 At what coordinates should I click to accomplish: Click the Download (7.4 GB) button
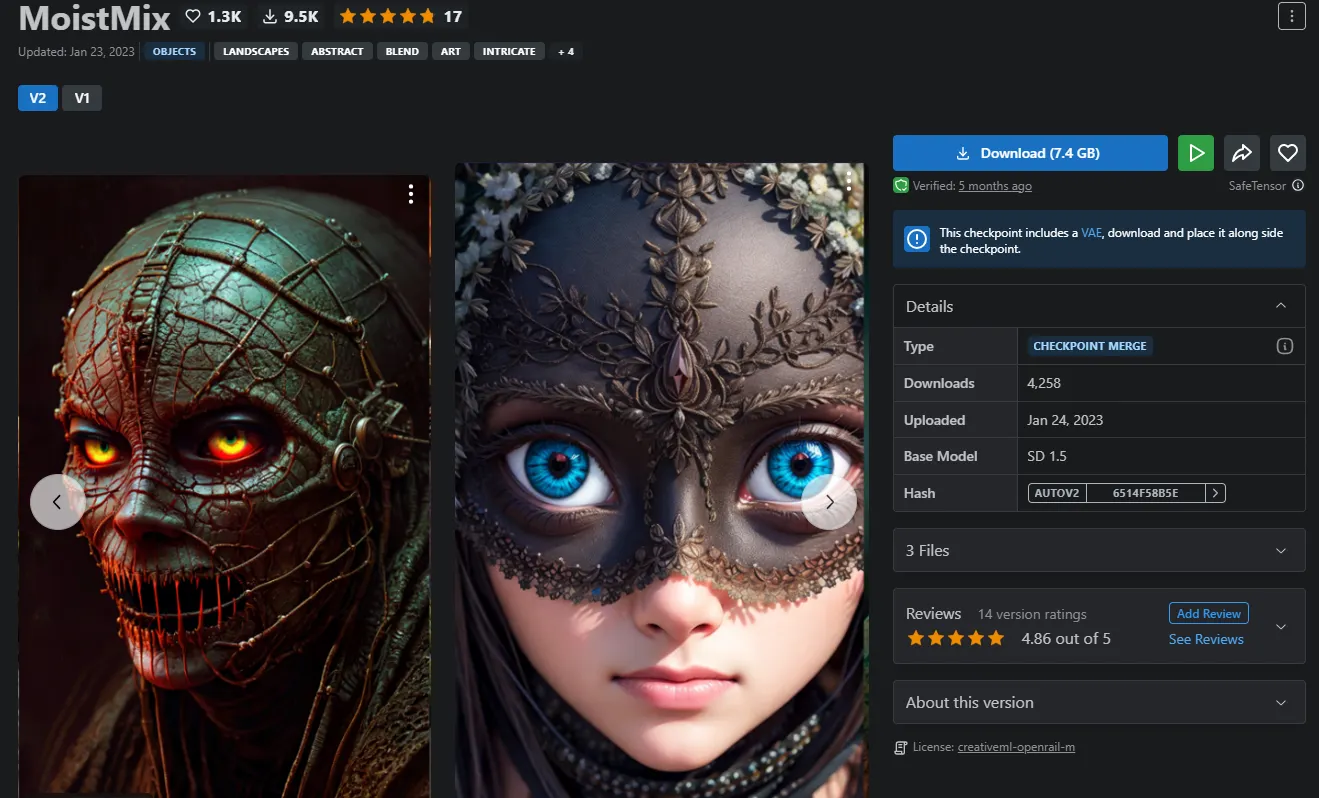(1030, 153)
